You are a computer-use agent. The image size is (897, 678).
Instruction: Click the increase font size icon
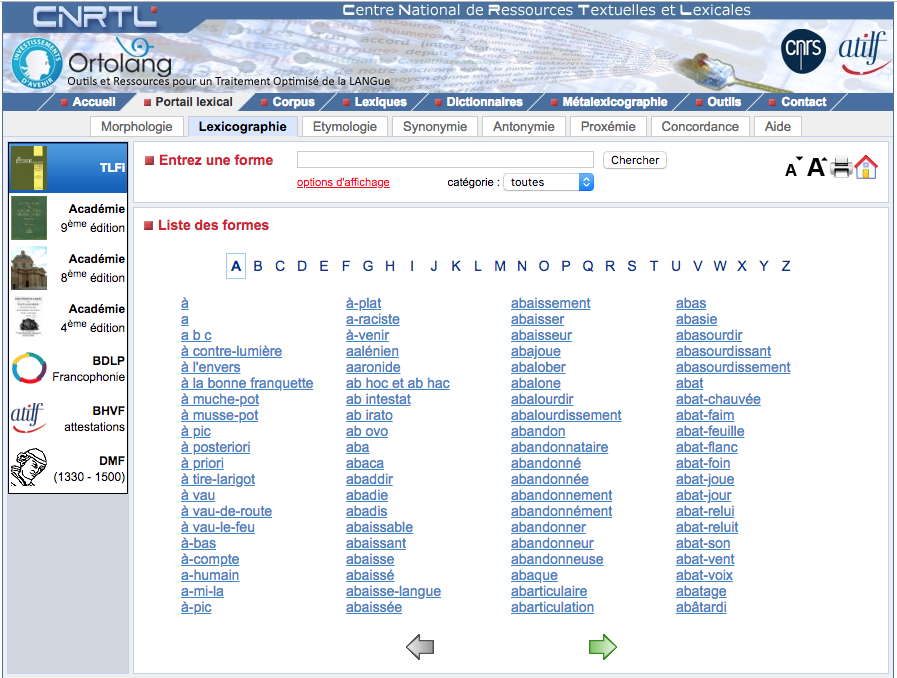pos(816,167)
